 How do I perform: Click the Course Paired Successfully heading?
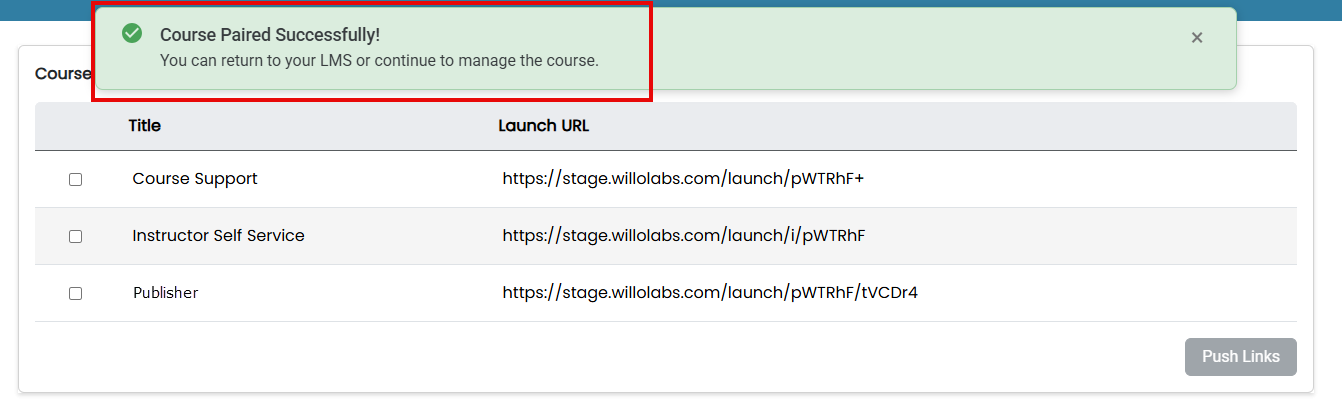(x=270, y=35)
